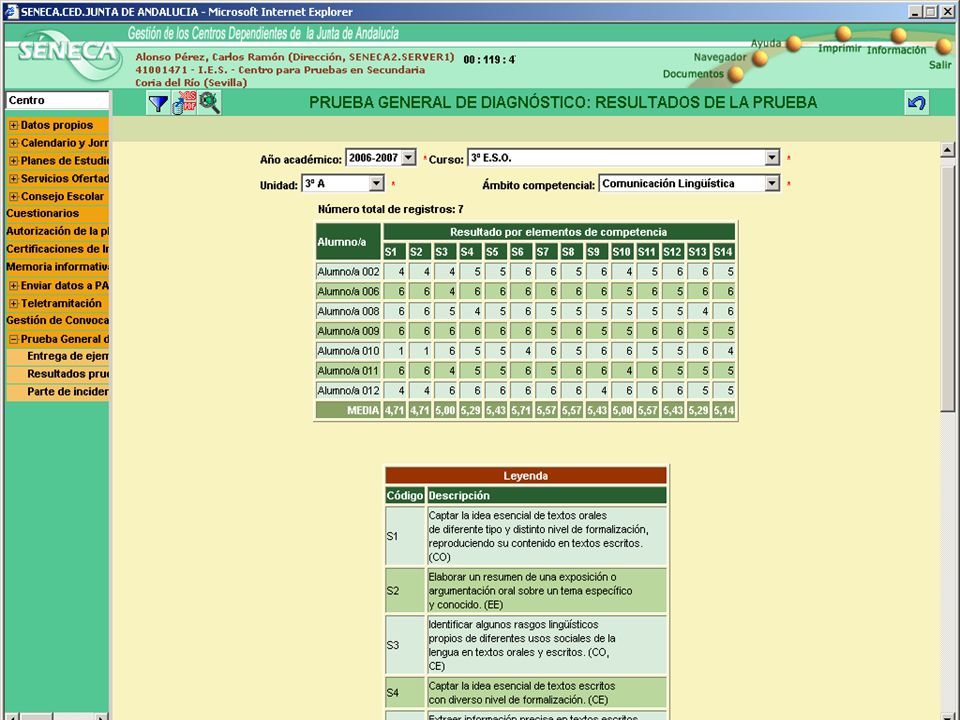Click the Navegador link text
Image resolution: width=960 pixels, height=720 pixels.
720,57
